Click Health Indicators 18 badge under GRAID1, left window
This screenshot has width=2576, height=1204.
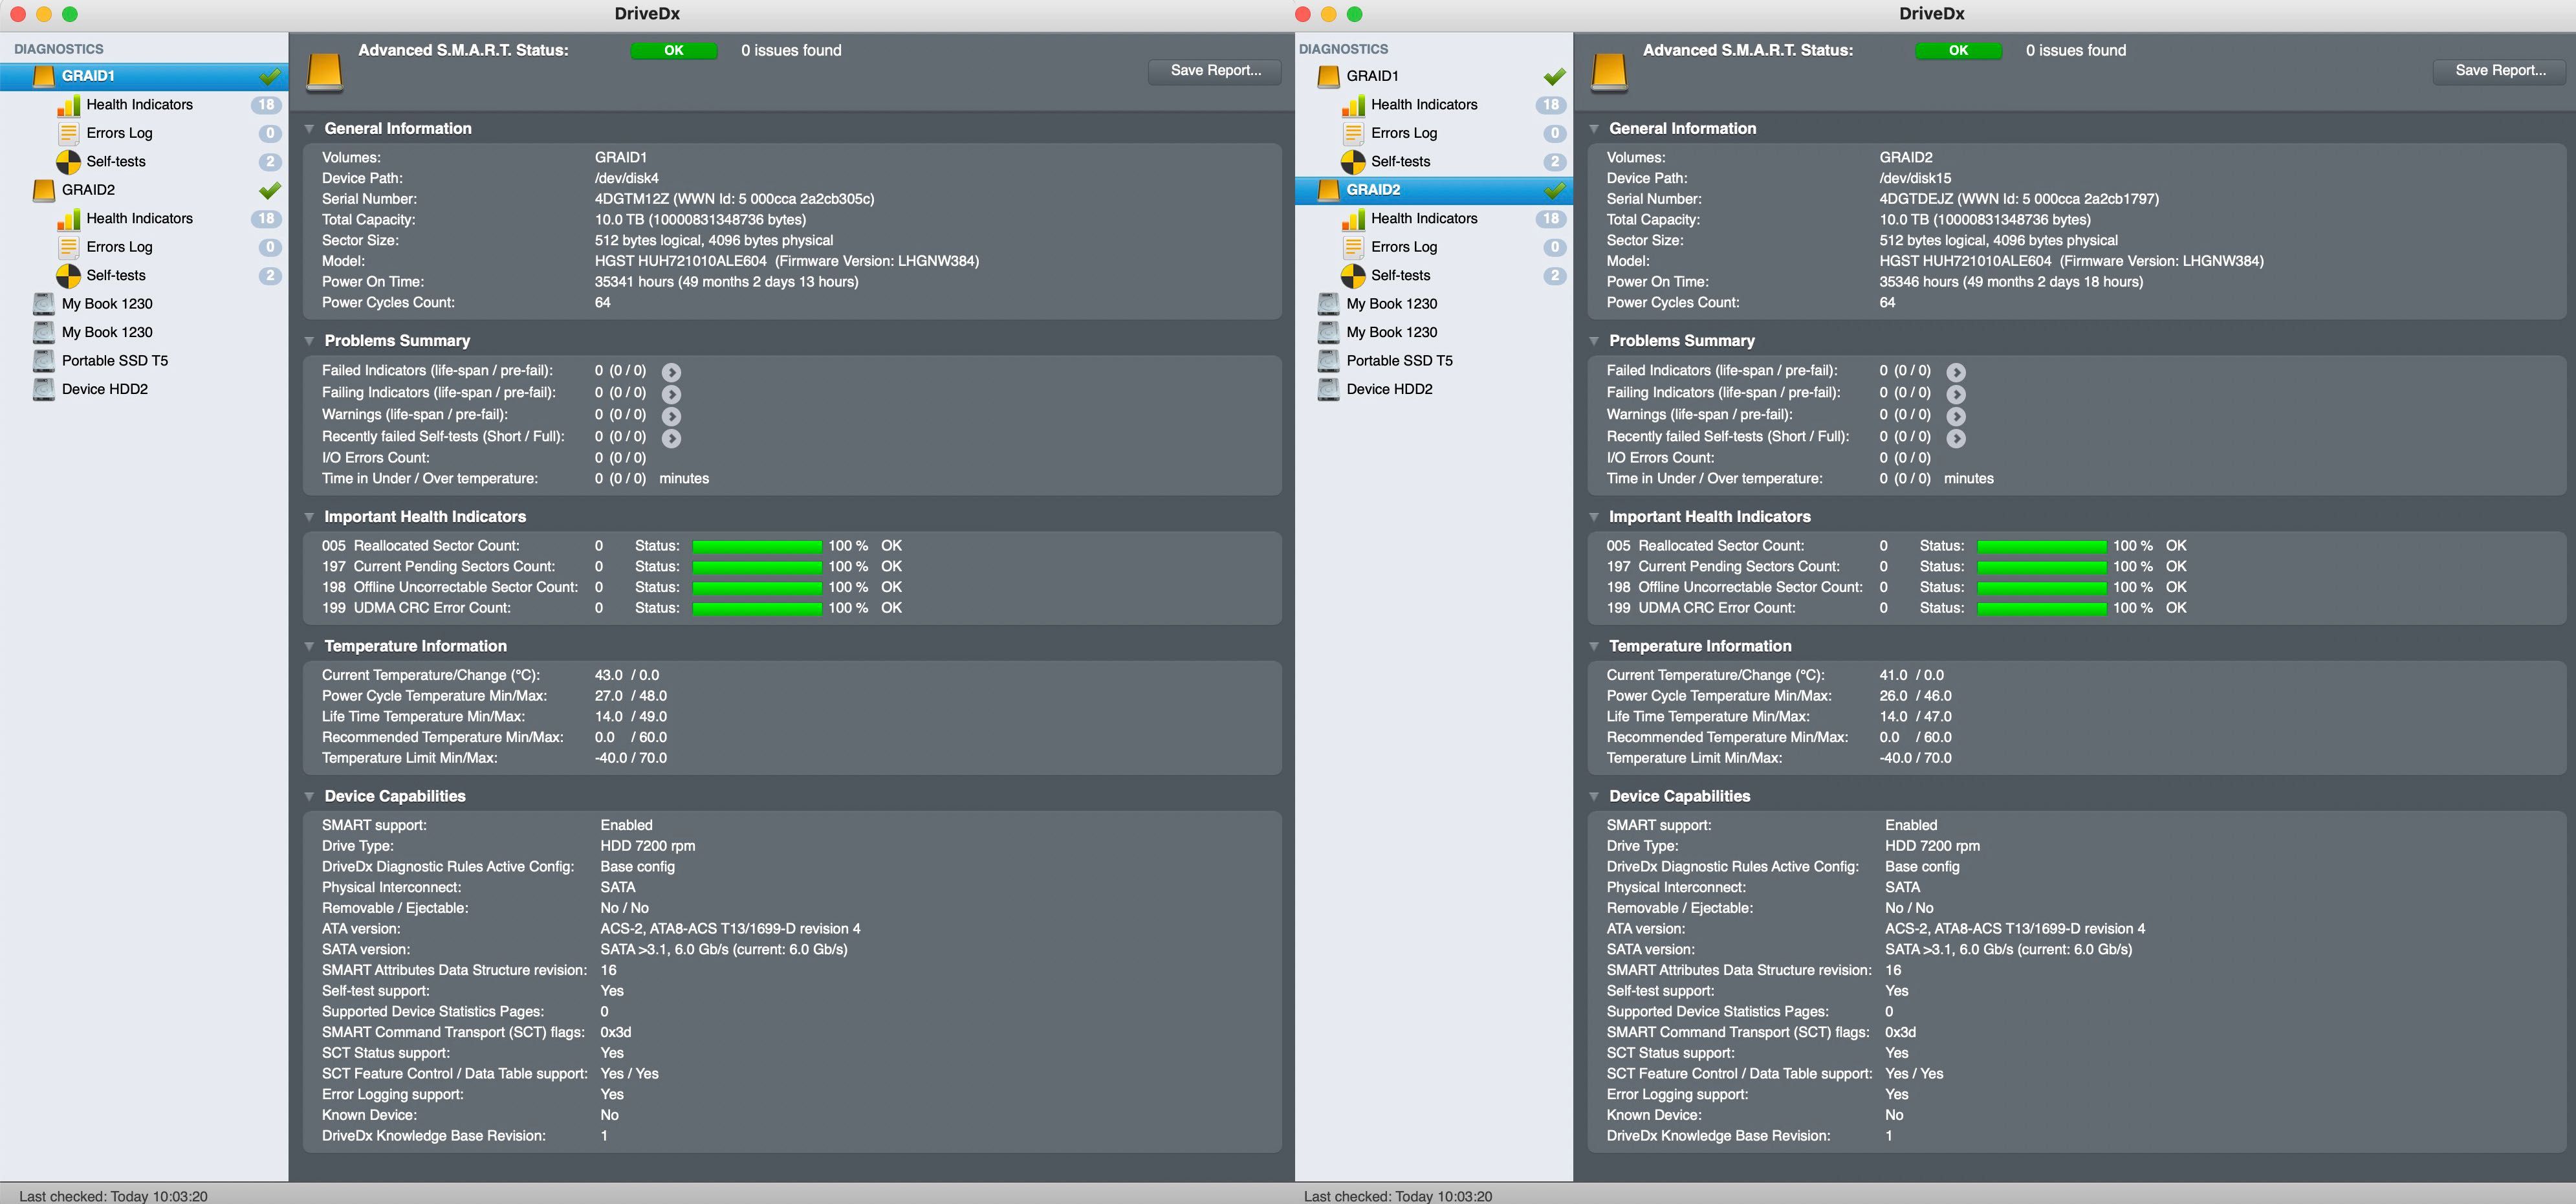[x=266, y=105]
